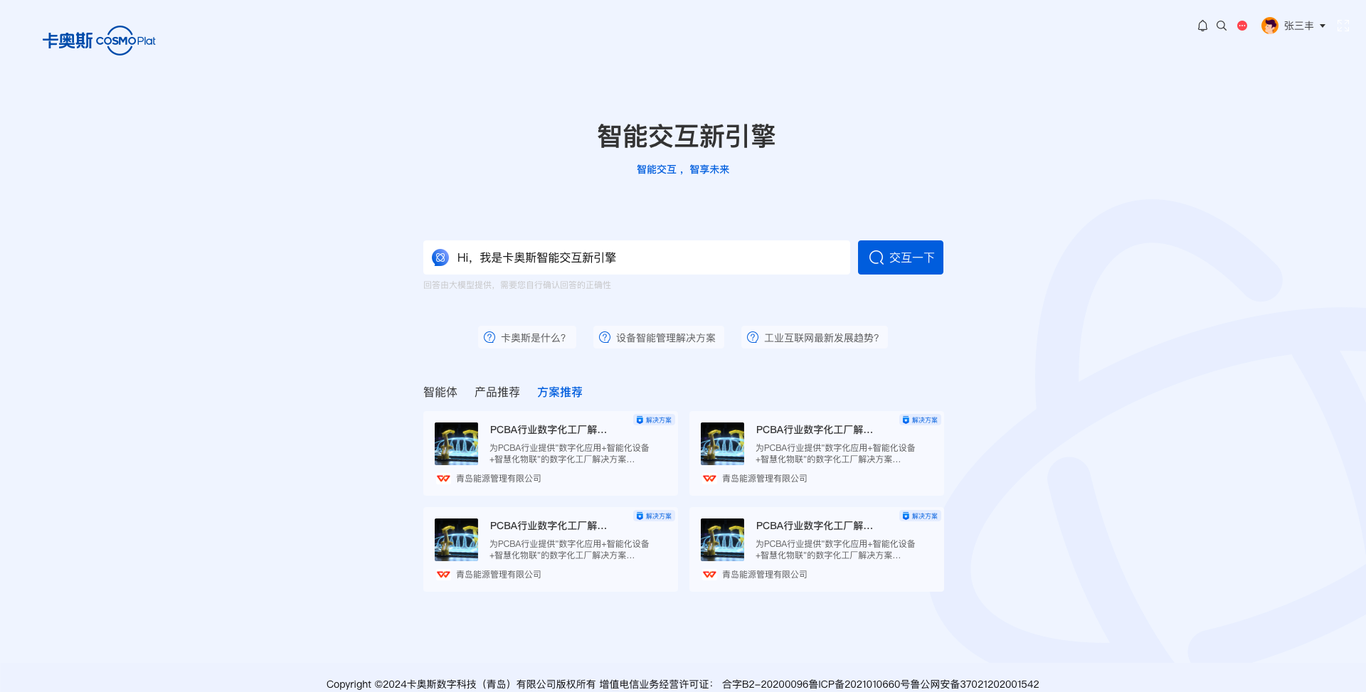Screen dimensions: 1366x692
Task: Click the engine icon inside the search box
Action: [440, 258]
